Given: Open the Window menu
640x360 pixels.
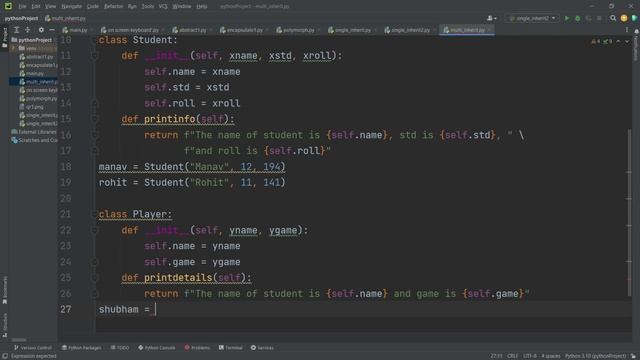Looking at the screenshot, I should 182,7.
